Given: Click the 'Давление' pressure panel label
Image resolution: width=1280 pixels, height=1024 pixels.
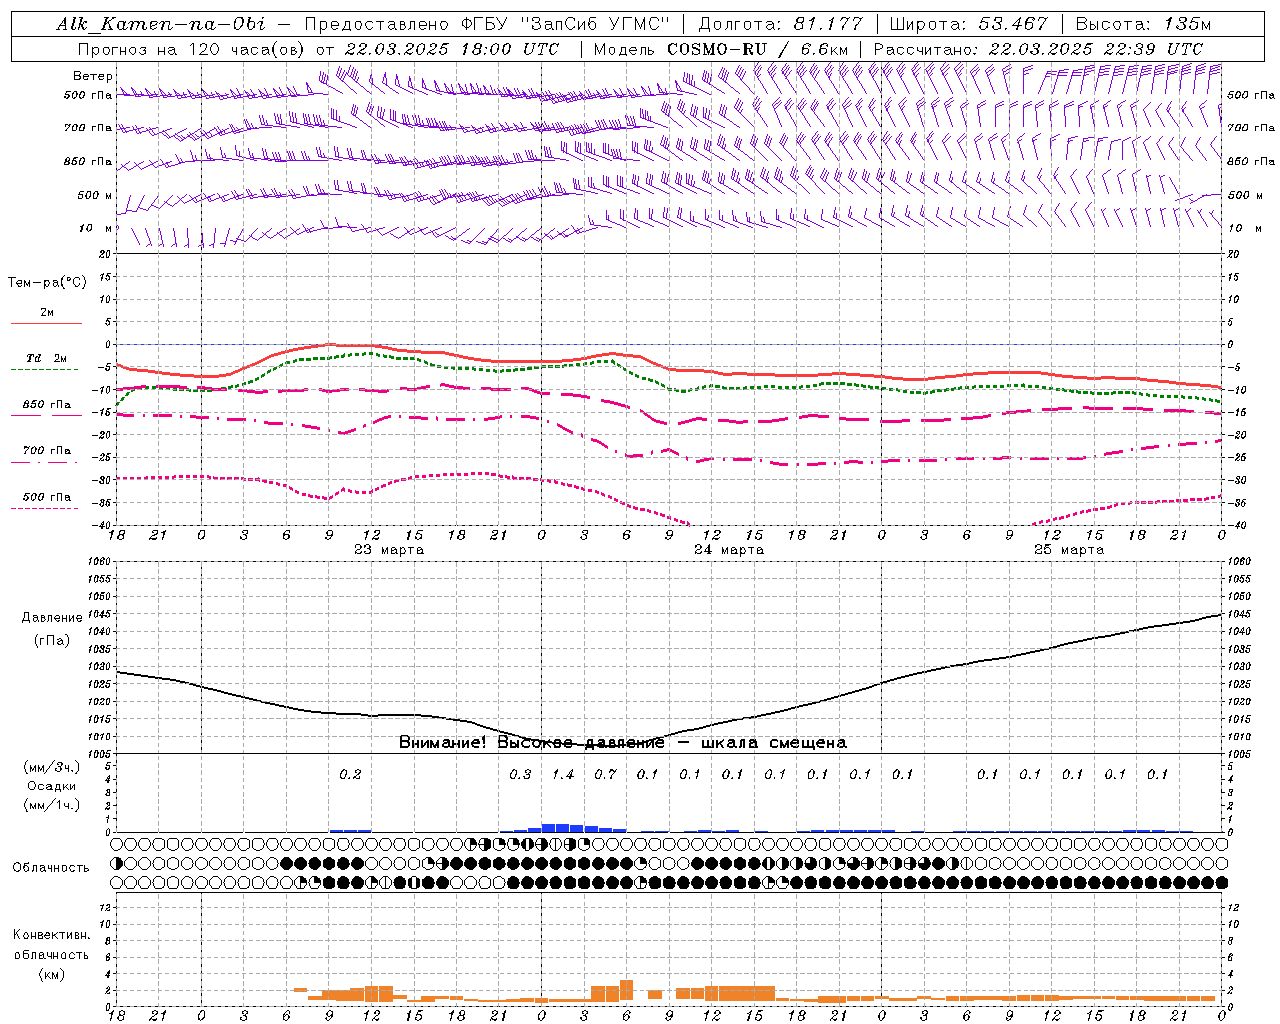Looking at the screenshot, I should 52,618.
